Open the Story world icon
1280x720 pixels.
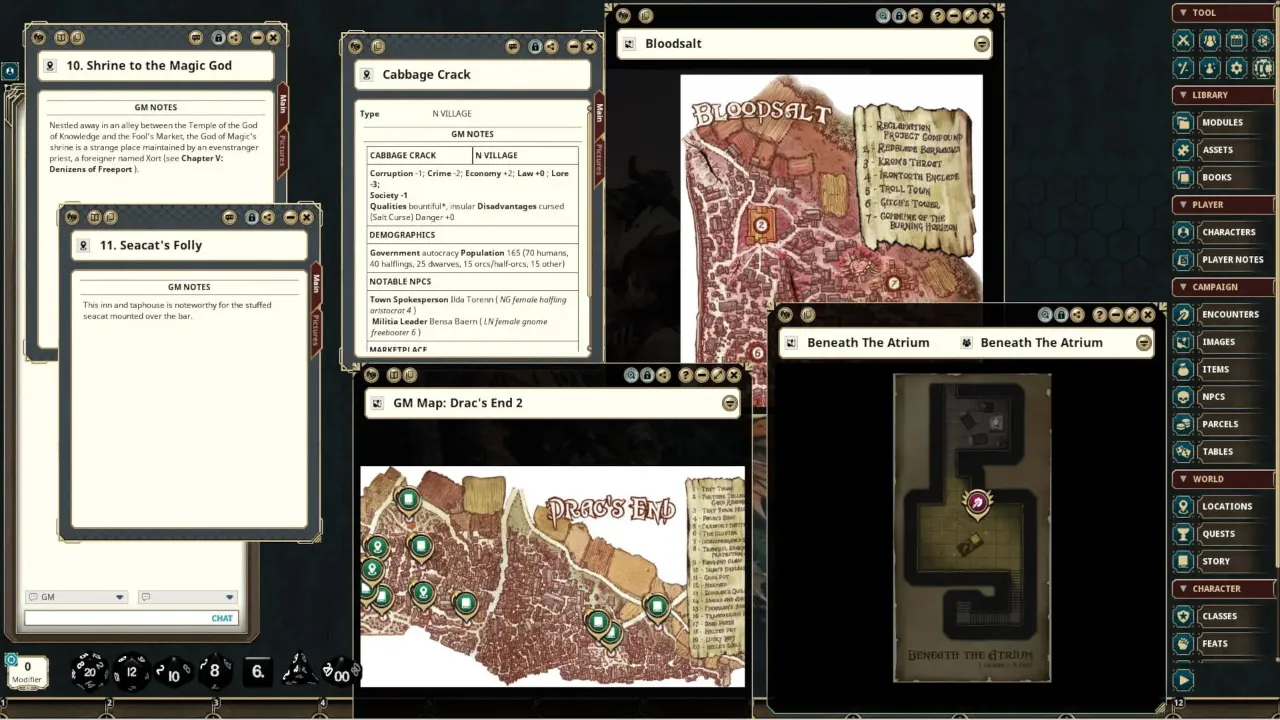pos(1184,561)
